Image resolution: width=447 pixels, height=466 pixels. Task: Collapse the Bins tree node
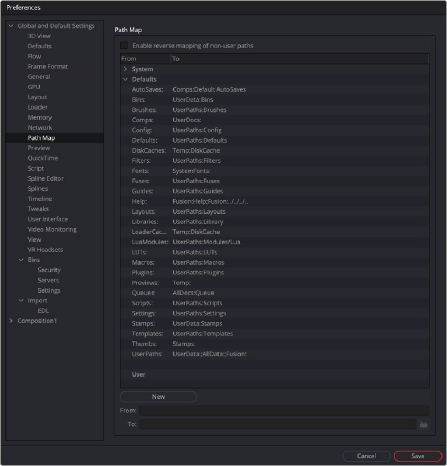tap(21, 260)
